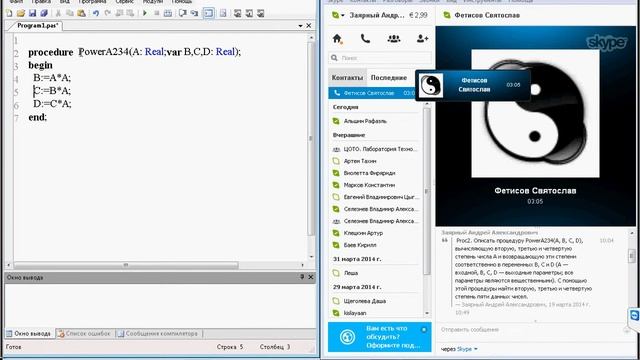Switch to the Сообщения компилятора tab
The width and height of the screenshot is (640, 360).
pyautogui.click(x=158, y=334)
